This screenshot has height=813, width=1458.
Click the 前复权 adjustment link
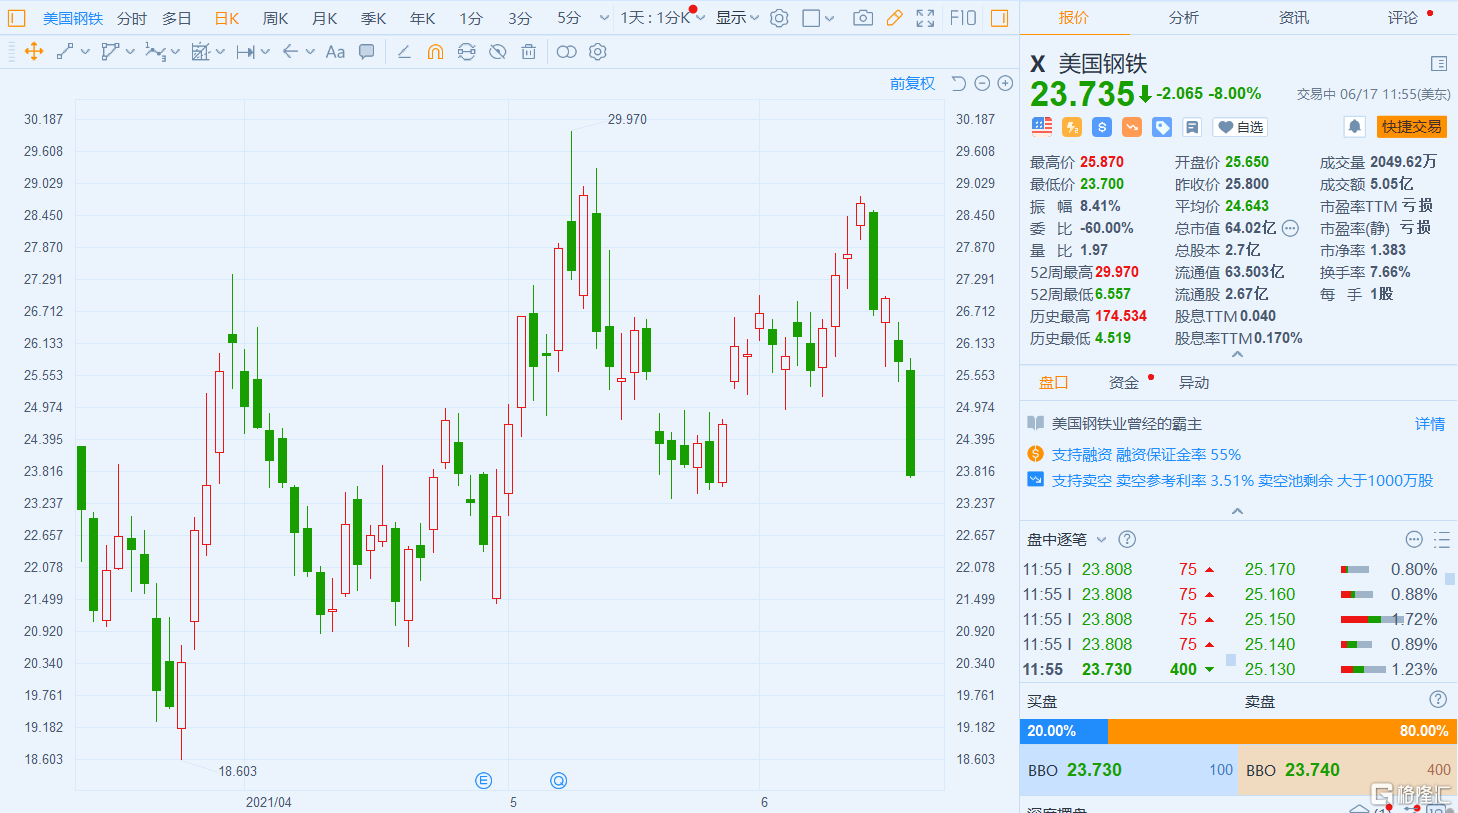tap(912, 84)
